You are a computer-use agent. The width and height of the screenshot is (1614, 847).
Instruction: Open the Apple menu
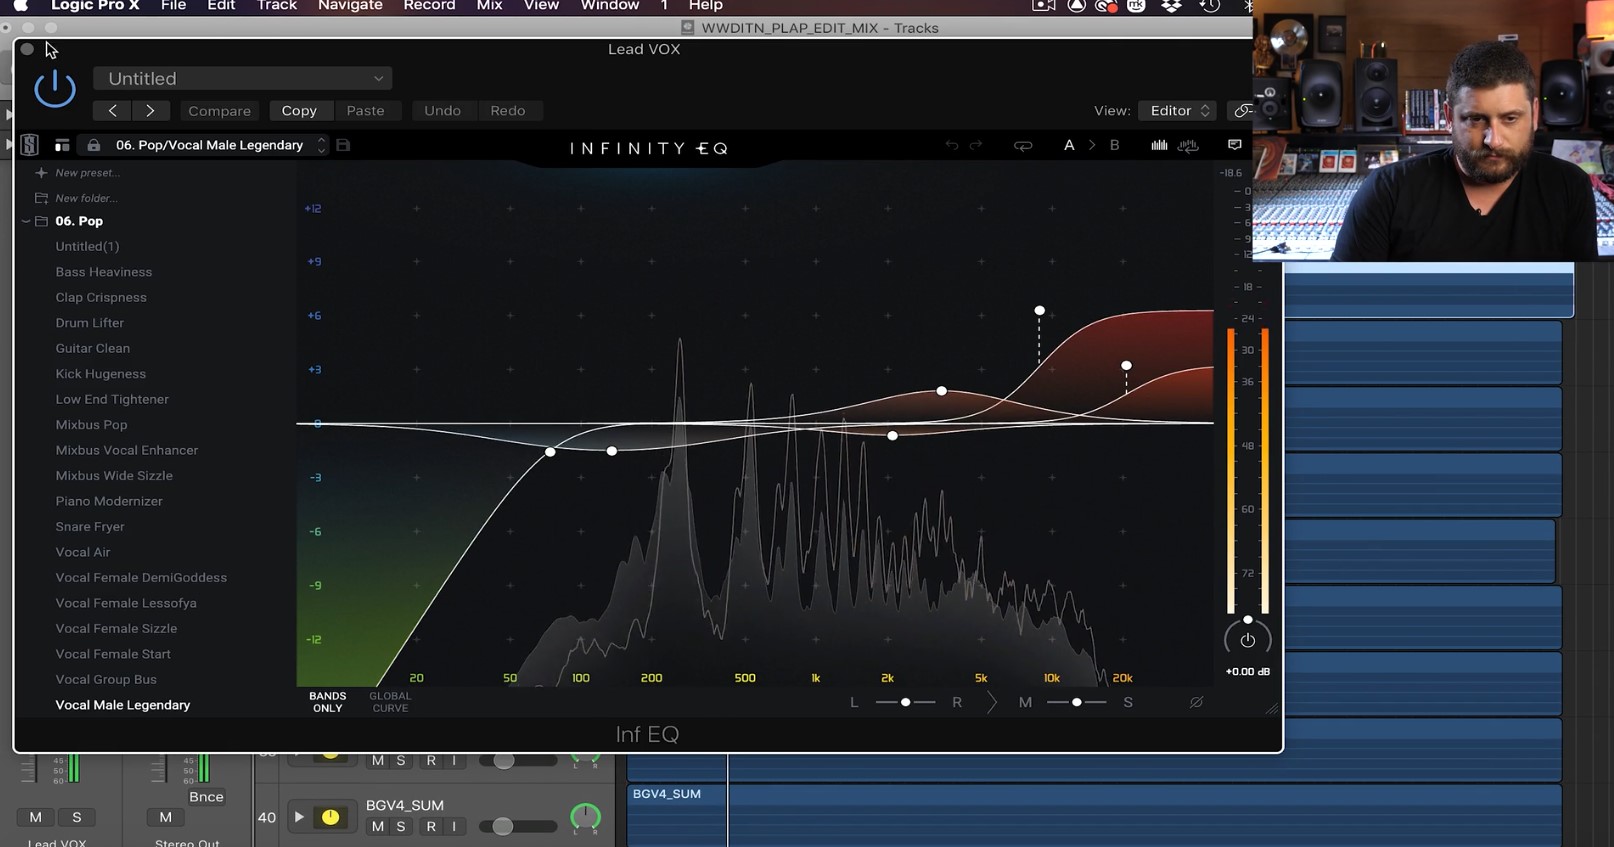tap(20, 6)
